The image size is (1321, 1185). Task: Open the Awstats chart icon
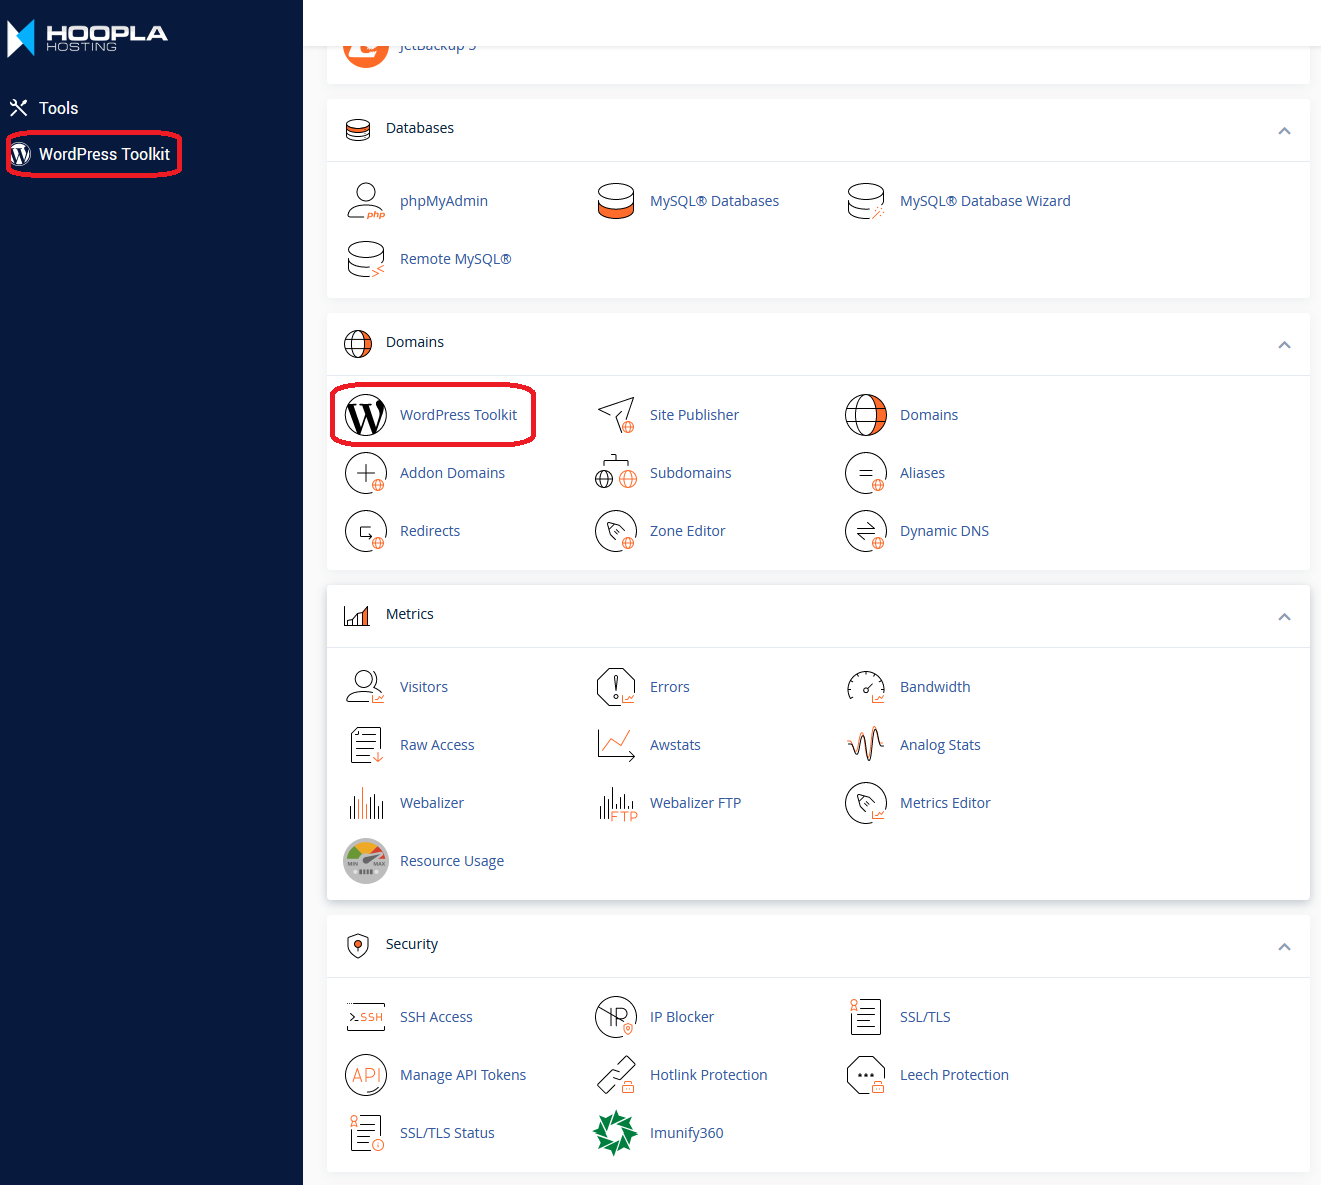616,745
